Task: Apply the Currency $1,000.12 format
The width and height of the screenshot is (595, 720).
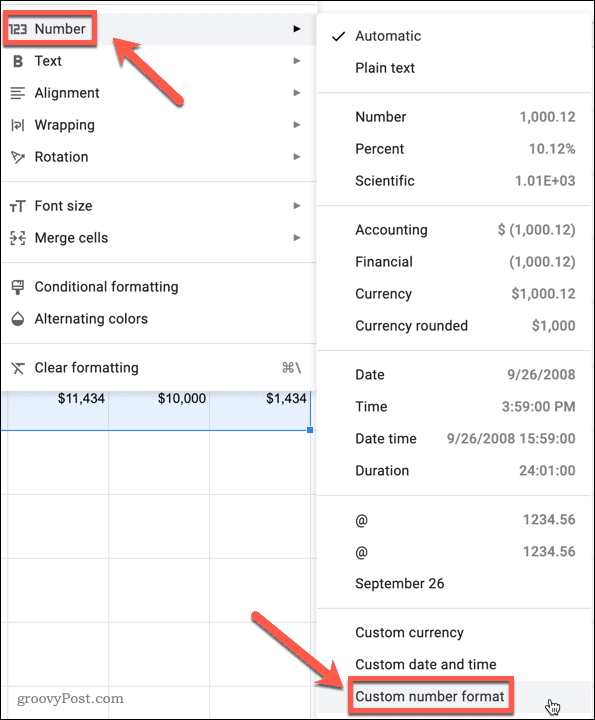Action: click(454, 294)
